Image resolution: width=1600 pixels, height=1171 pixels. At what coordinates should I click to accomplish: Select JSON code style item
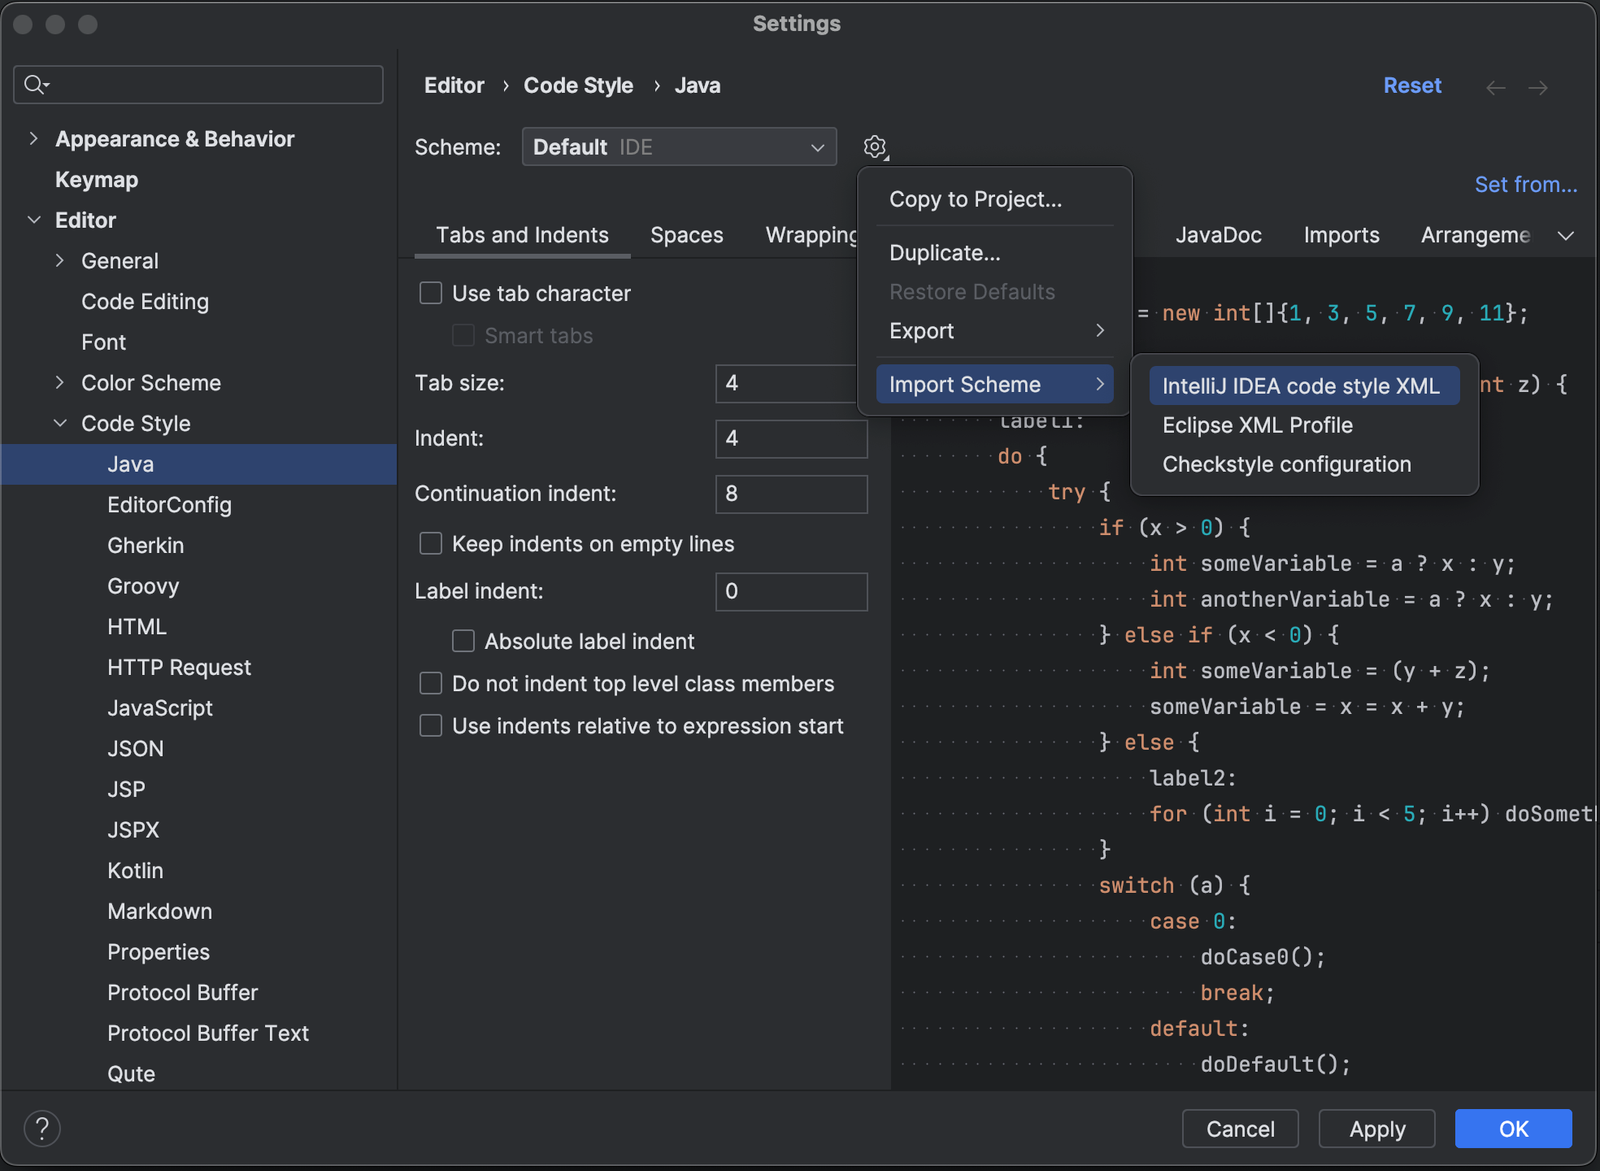[135, 749]
